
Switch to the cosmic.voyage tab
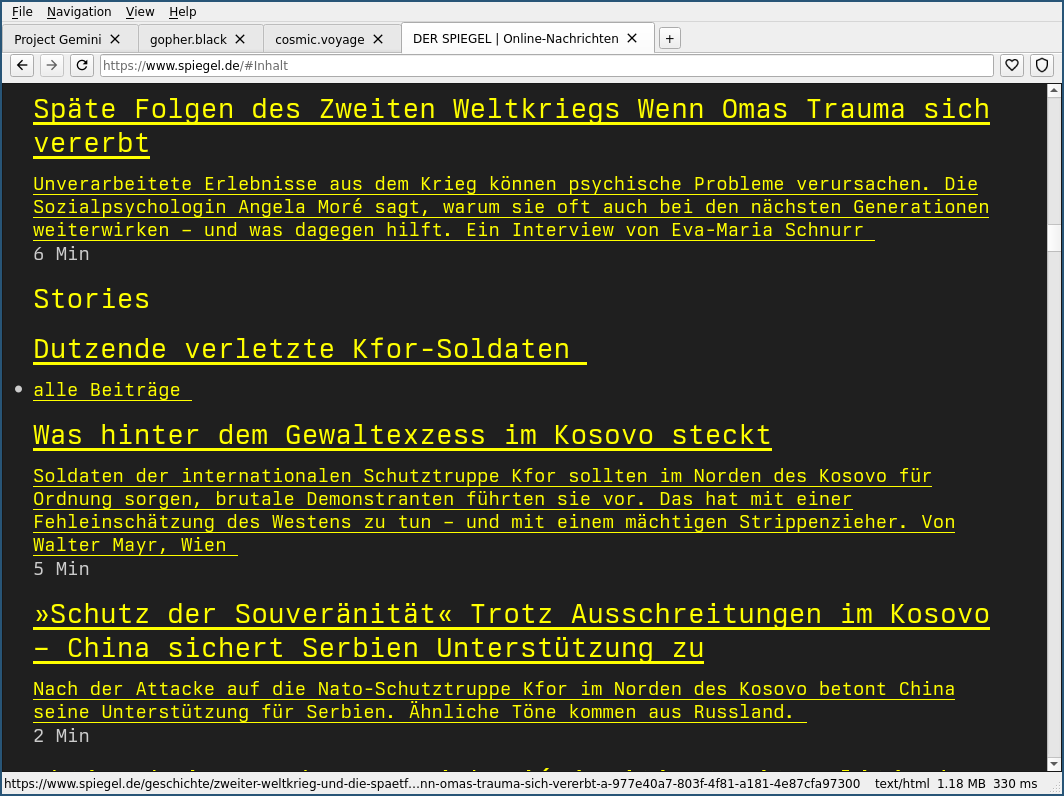pyautogui.click(x=332, y=39)
